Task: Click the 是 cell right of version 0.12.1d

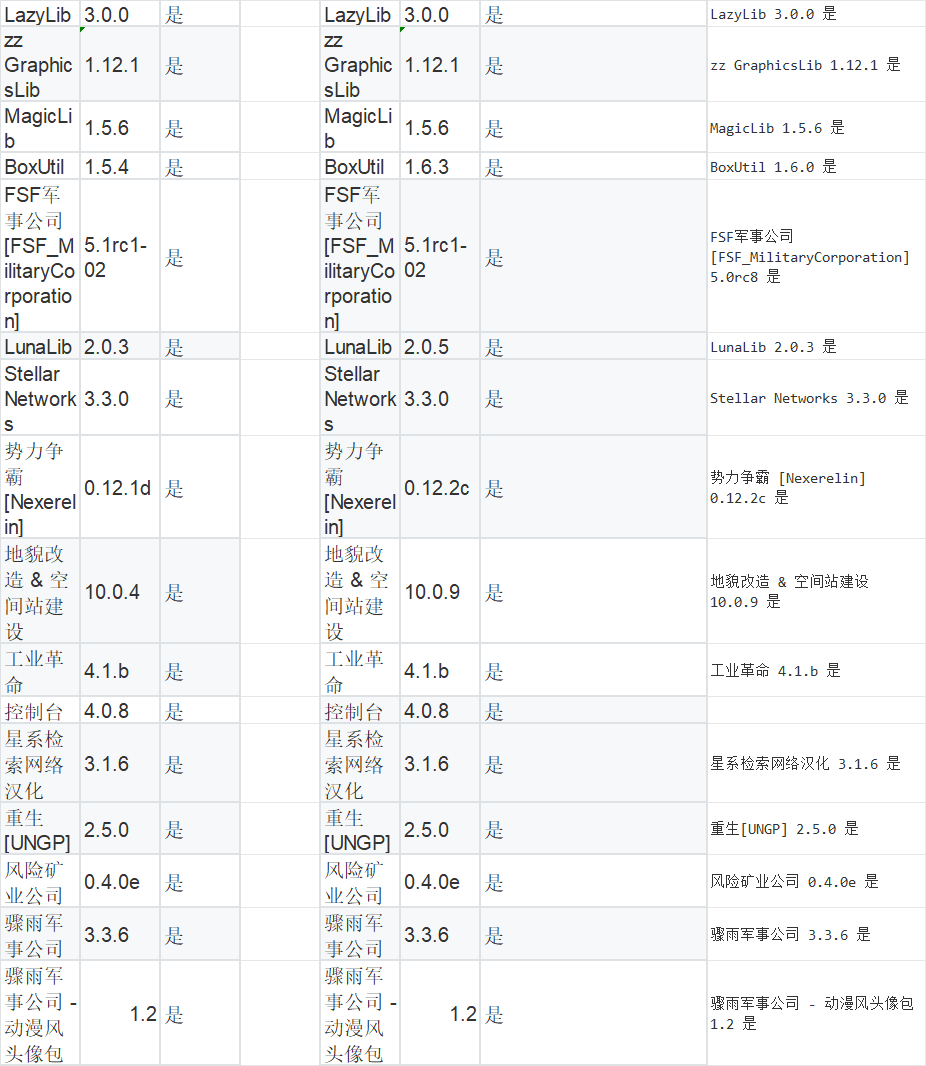Action: pyautogui.click(x=200, y=487)
